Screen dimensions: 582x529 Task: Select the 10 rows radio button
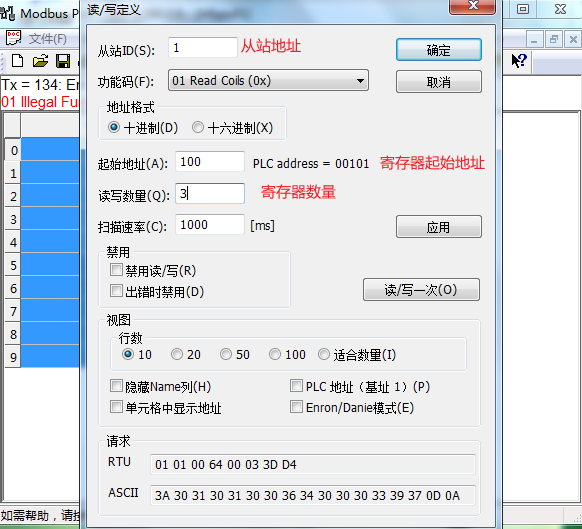pyautogui.click(x=128, y=354)
